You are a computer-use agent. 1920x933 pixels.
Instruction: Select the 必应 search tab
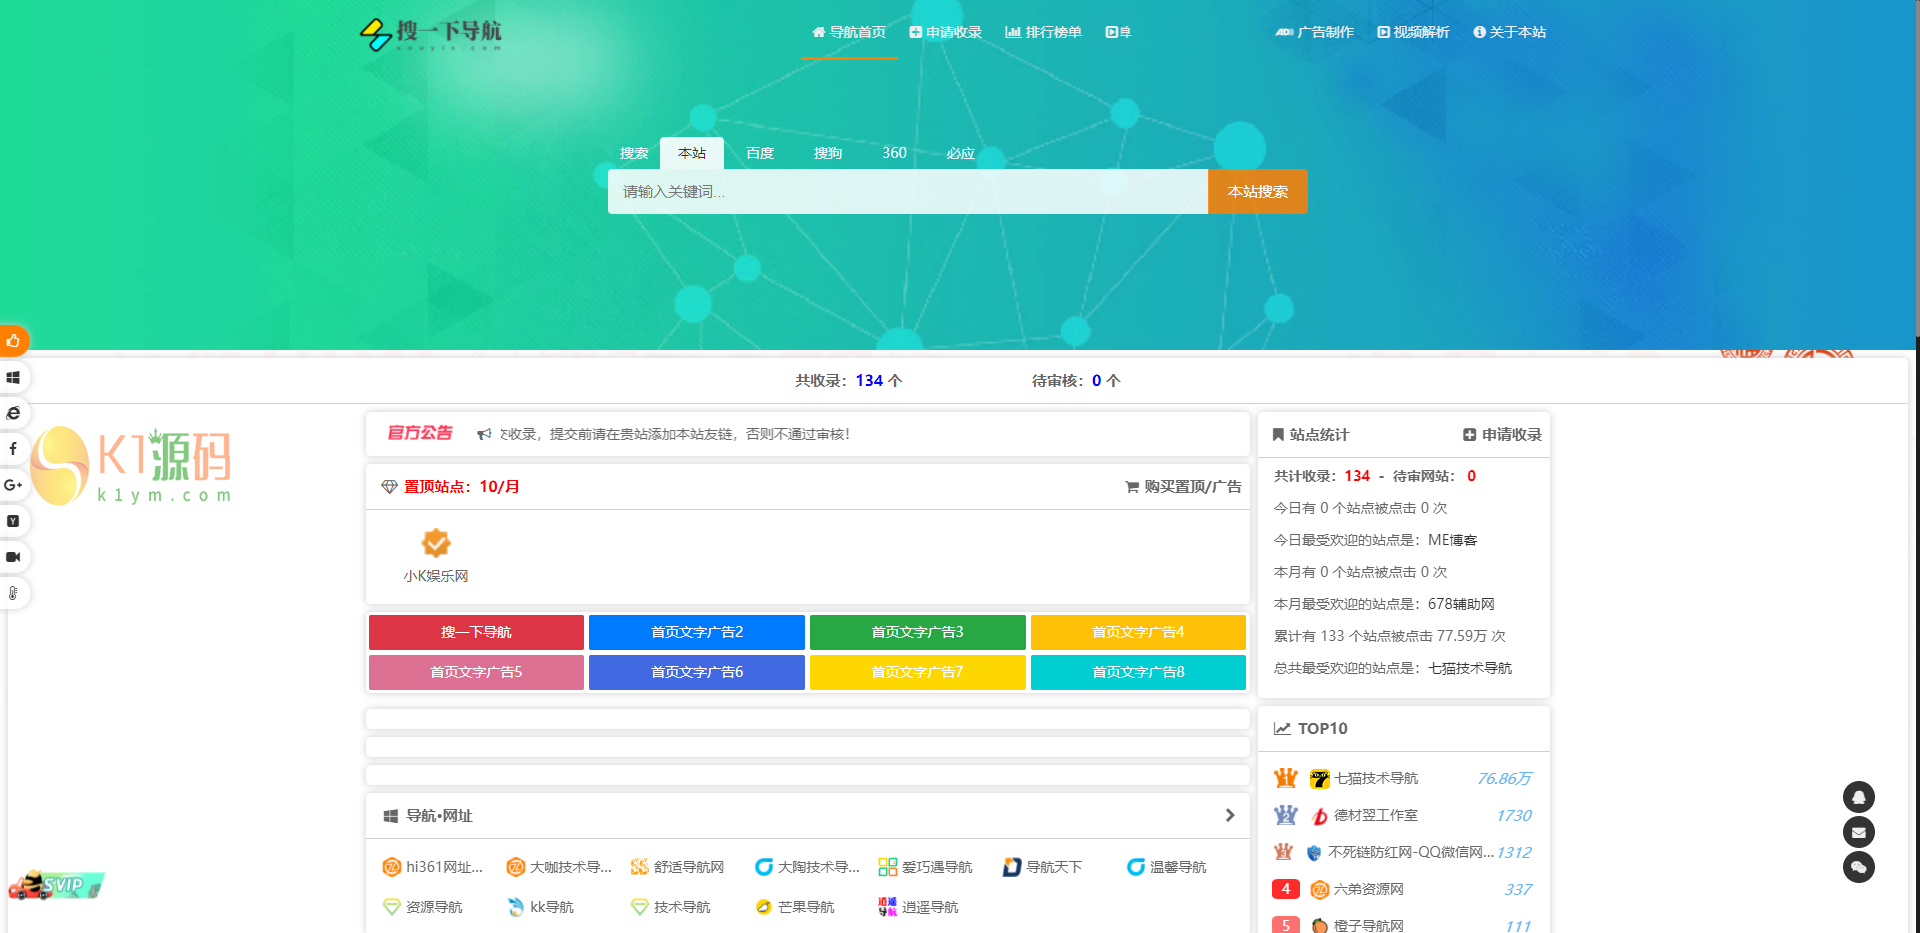click(x=961, y=153)
